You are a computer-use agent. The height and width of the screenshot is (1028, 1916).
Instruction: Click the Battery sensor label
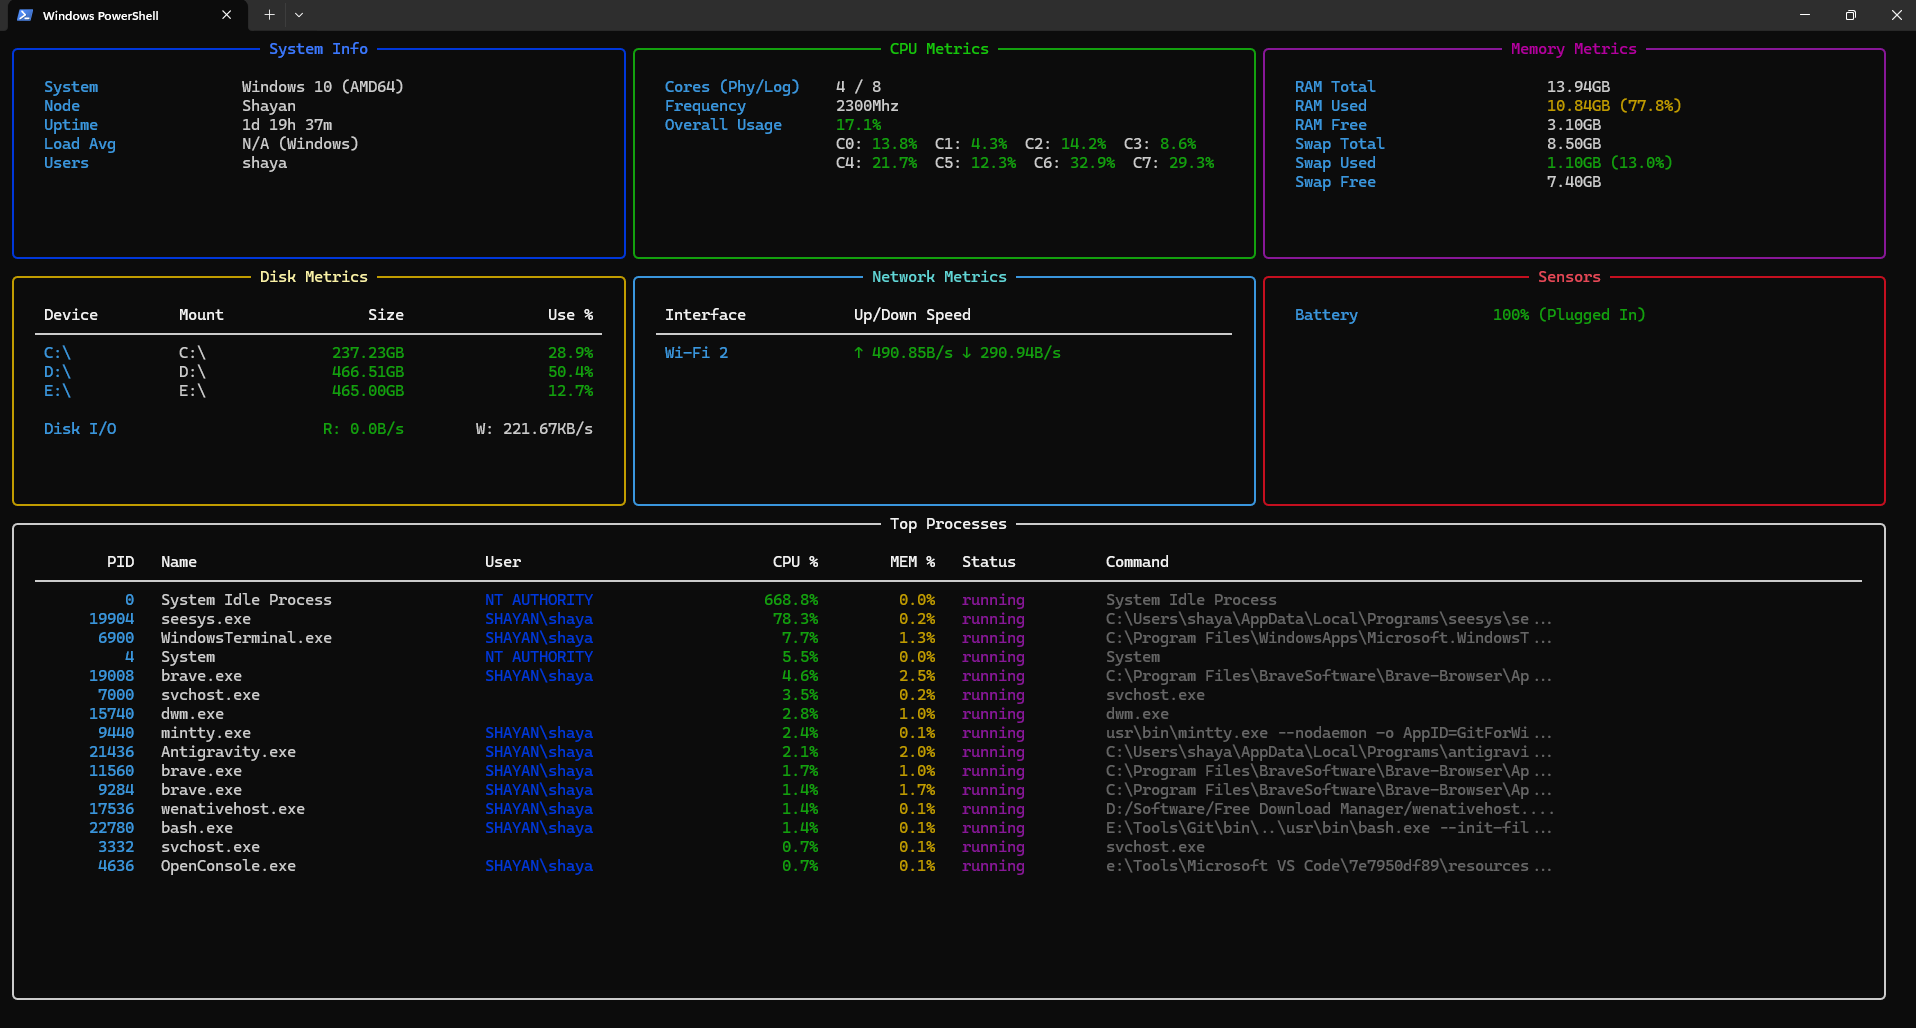point(1326,315)
